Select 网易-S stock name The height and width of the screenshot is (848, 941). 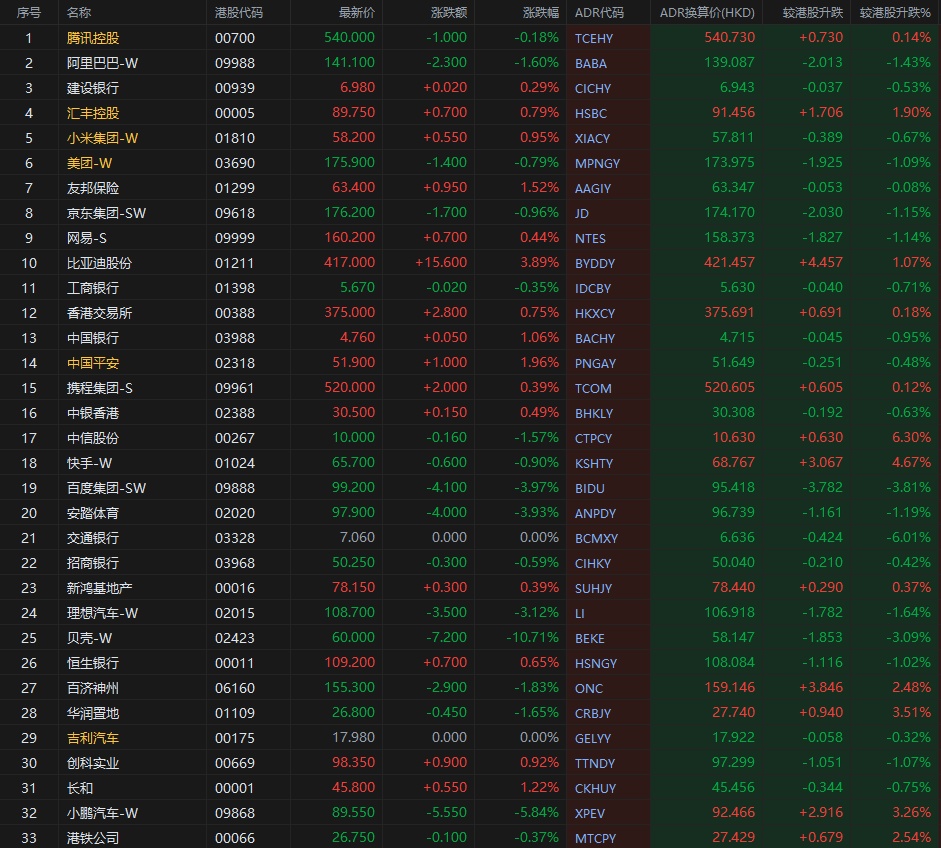click(86, 238)
